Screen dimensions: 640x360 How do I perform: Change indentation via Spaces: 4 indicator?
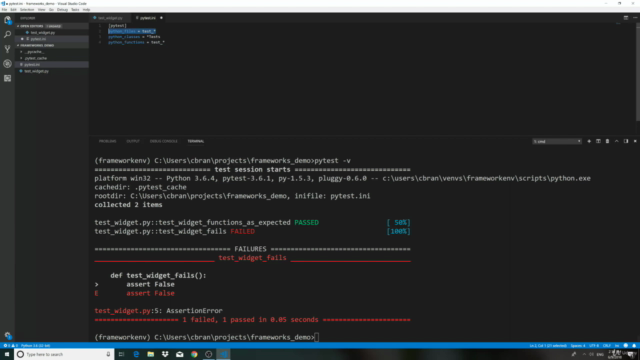[x=578, y=346]
